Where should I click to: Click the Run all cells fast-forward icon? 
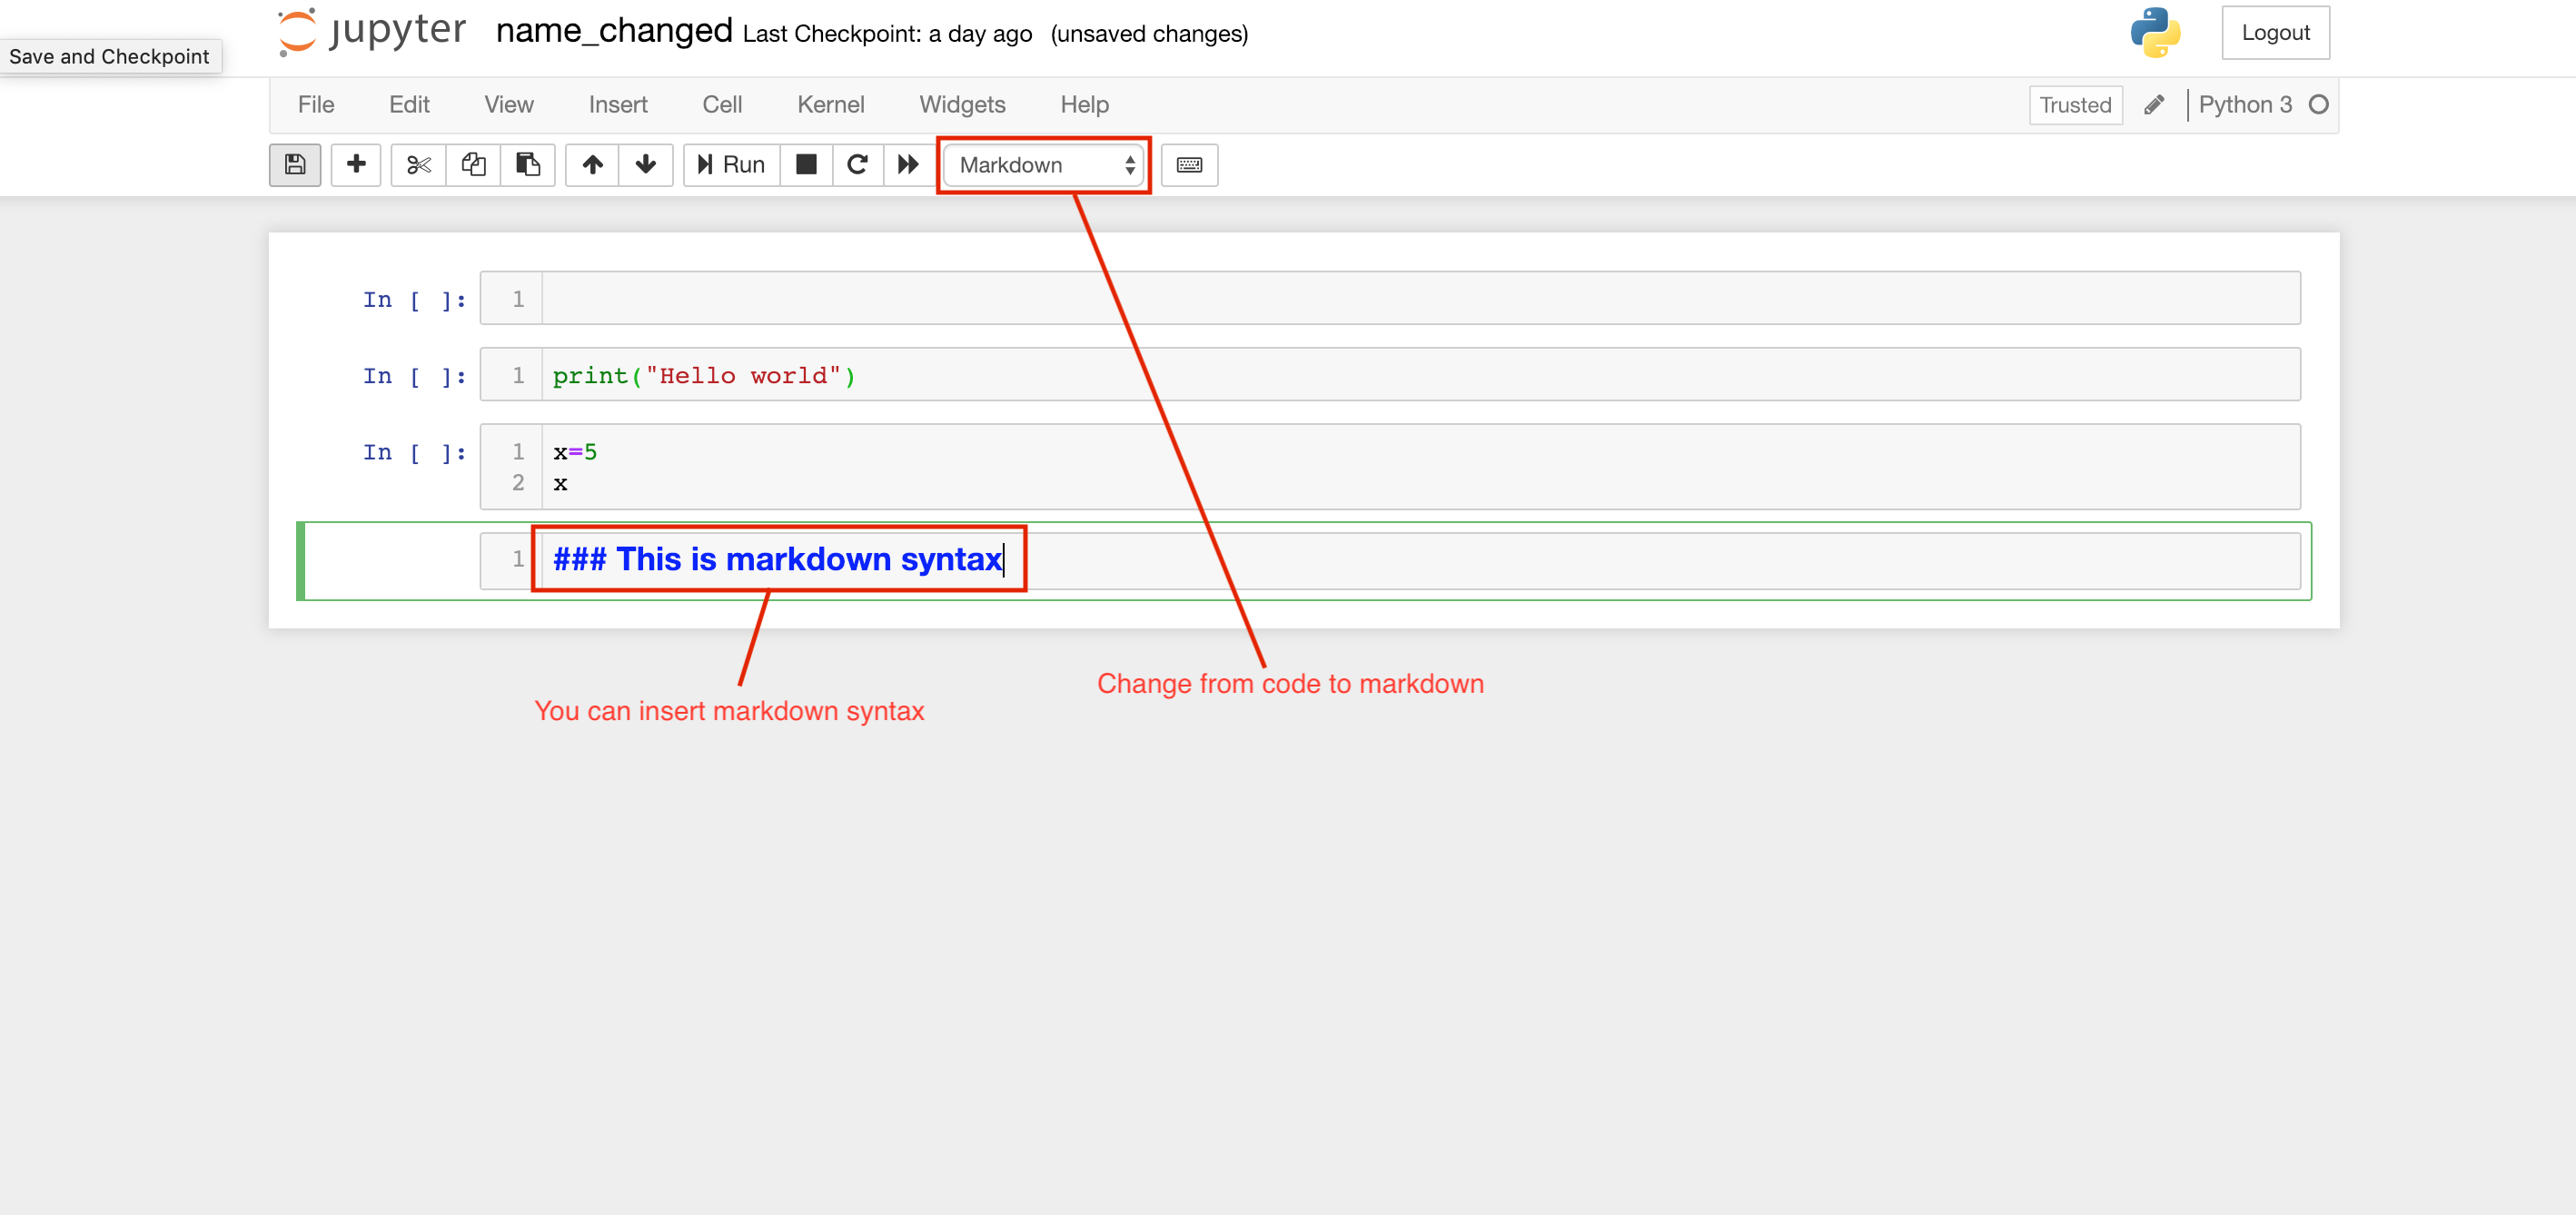pos(908,163)
